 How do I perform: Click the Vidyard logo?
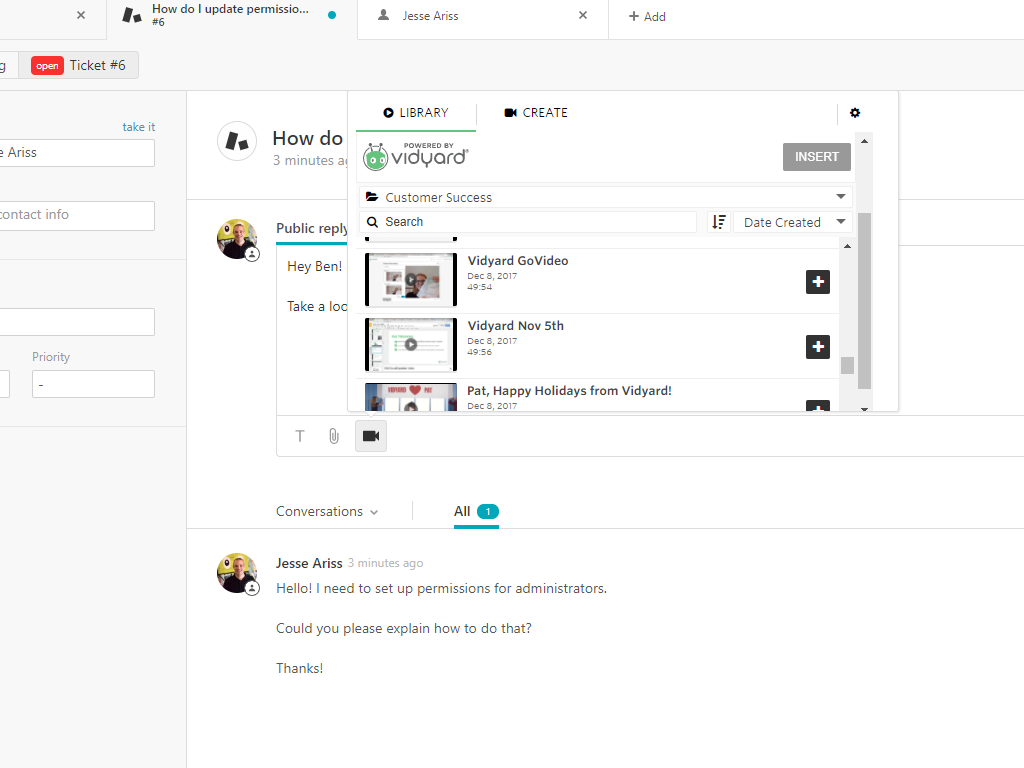[415, 156]
